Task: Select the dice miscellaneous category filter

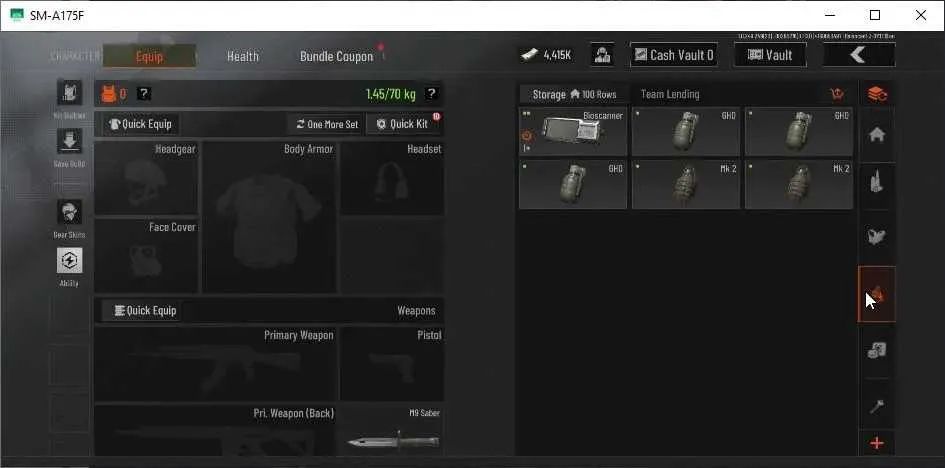Action: [877, 351]
